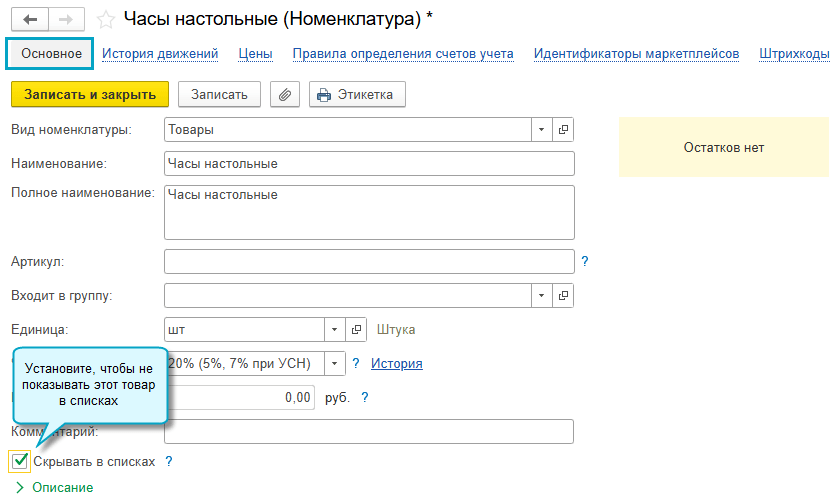Open the Единица dropdown list
This screenshot has height=502, width=840.
pyautogui.click(x=334, y=330)
